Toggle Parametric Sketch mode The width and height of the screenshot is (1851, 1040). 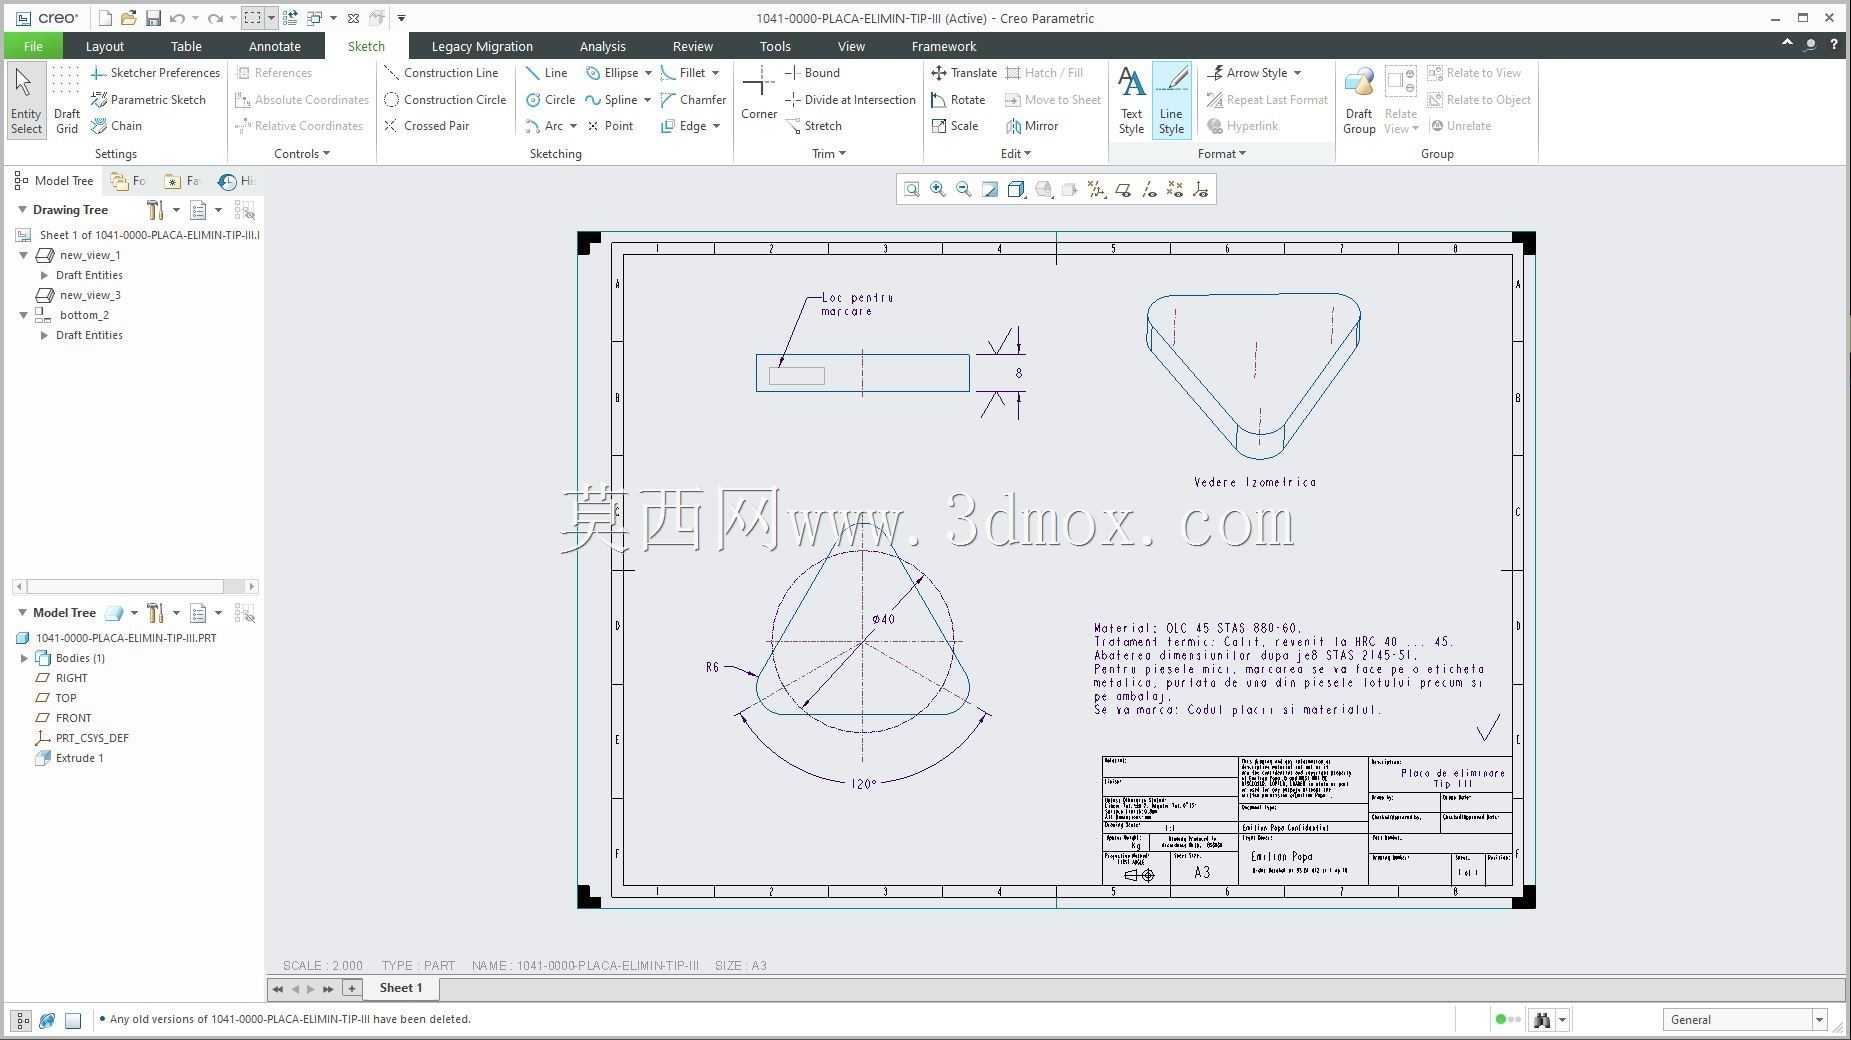point(148,100)
